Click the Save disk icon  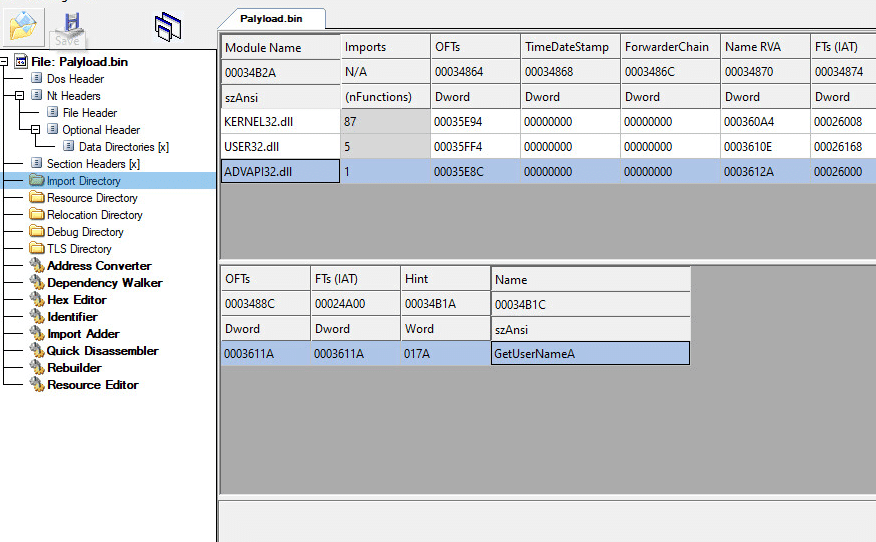tap(69, 28)
